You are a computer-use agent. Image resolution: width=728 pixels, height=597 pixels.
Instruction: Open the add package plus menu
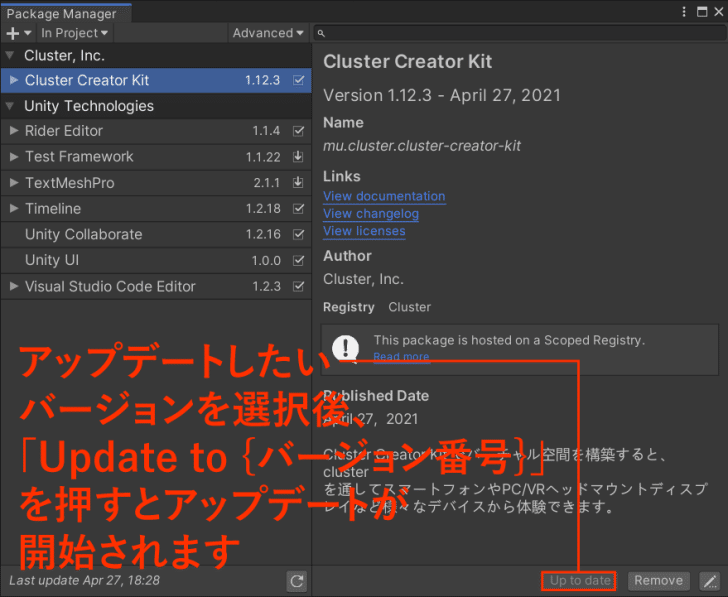[x=18, y=33]
